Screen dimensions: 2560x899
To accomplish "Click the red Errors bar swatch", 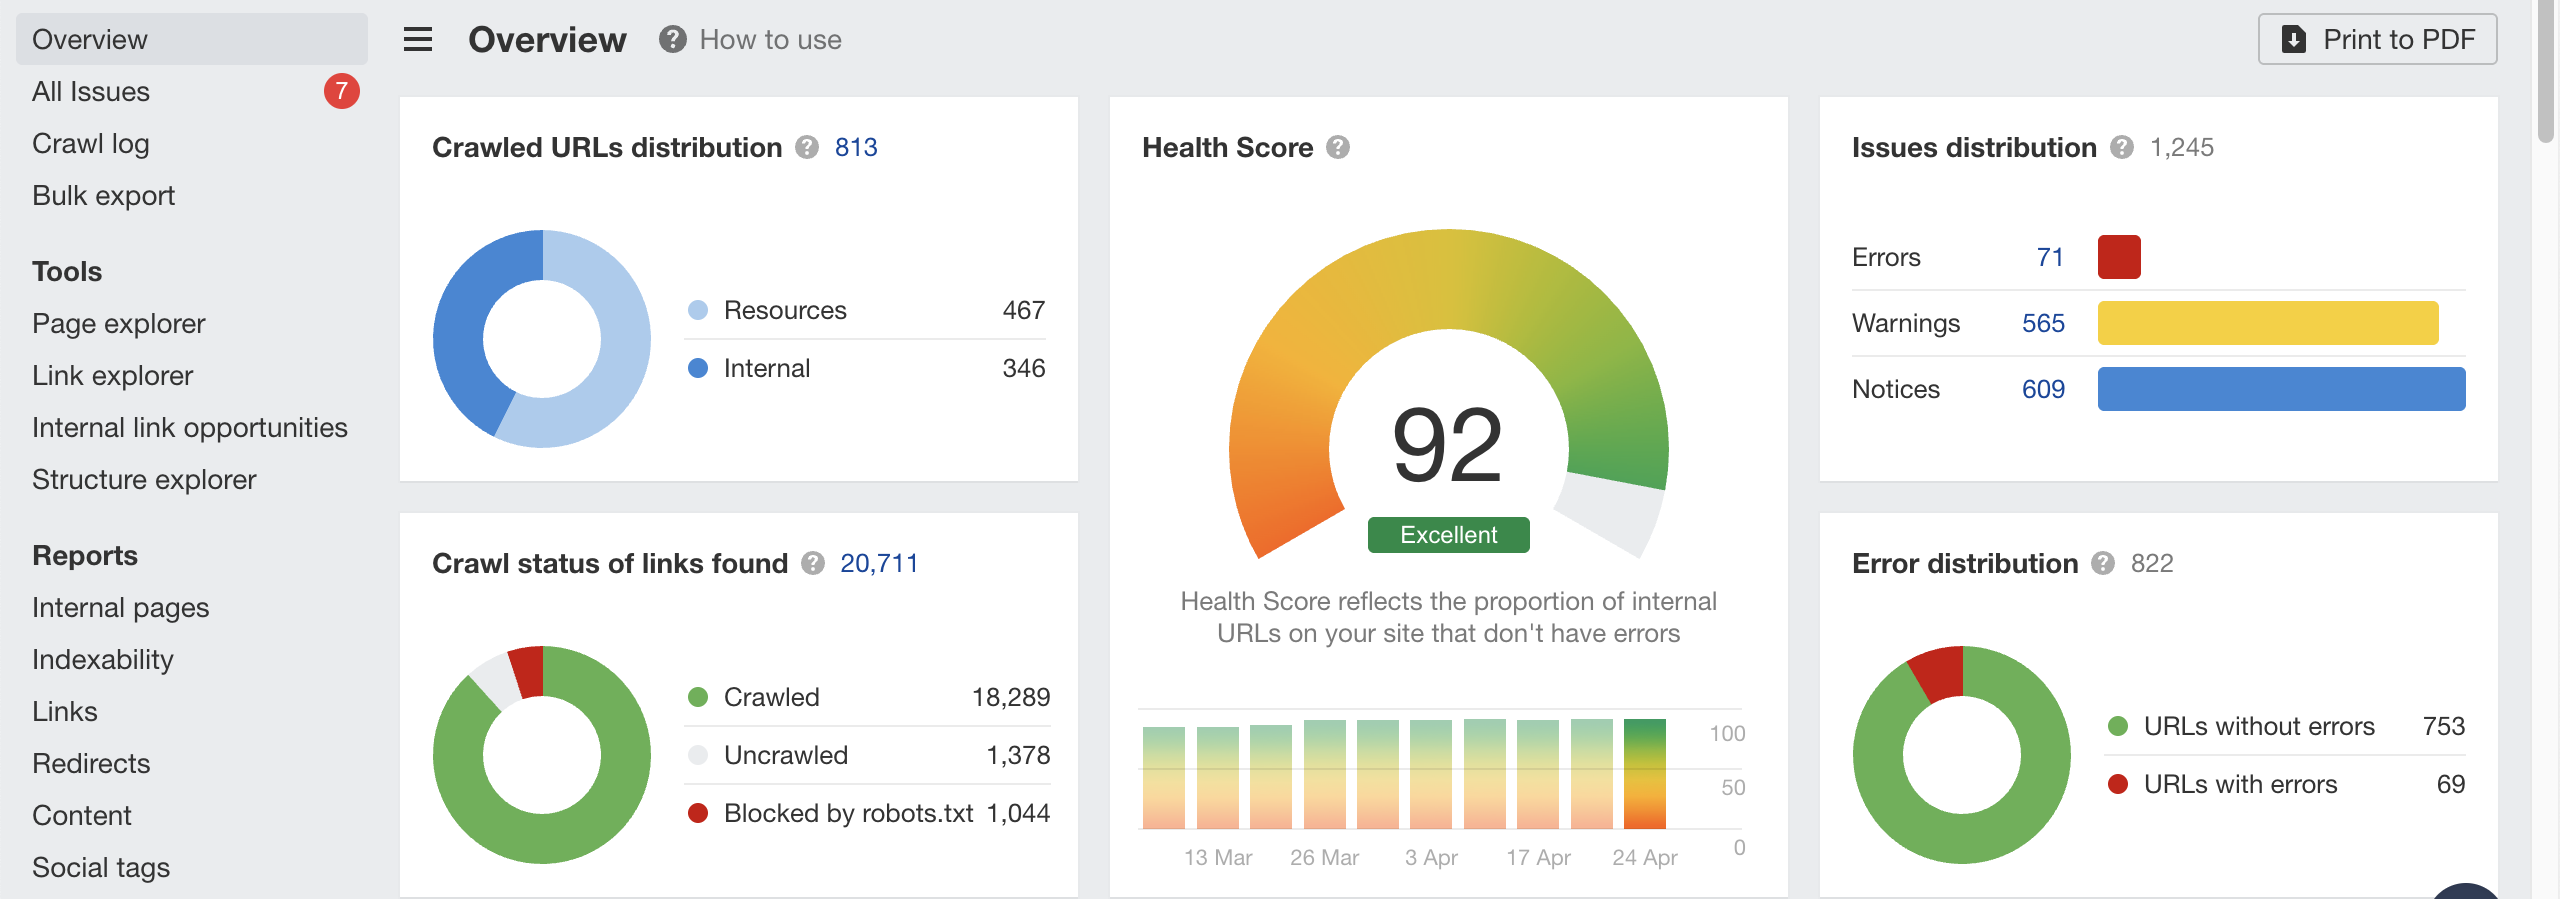I will tap(2119, 257).
